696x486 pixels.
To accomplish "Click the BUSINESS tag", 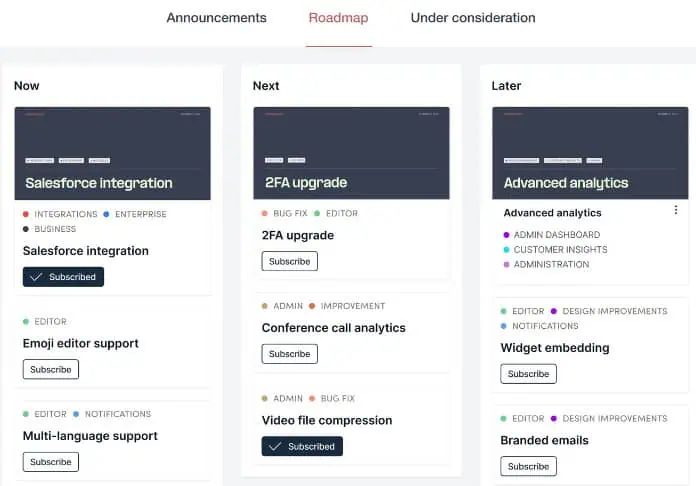I will click(50, 229).
